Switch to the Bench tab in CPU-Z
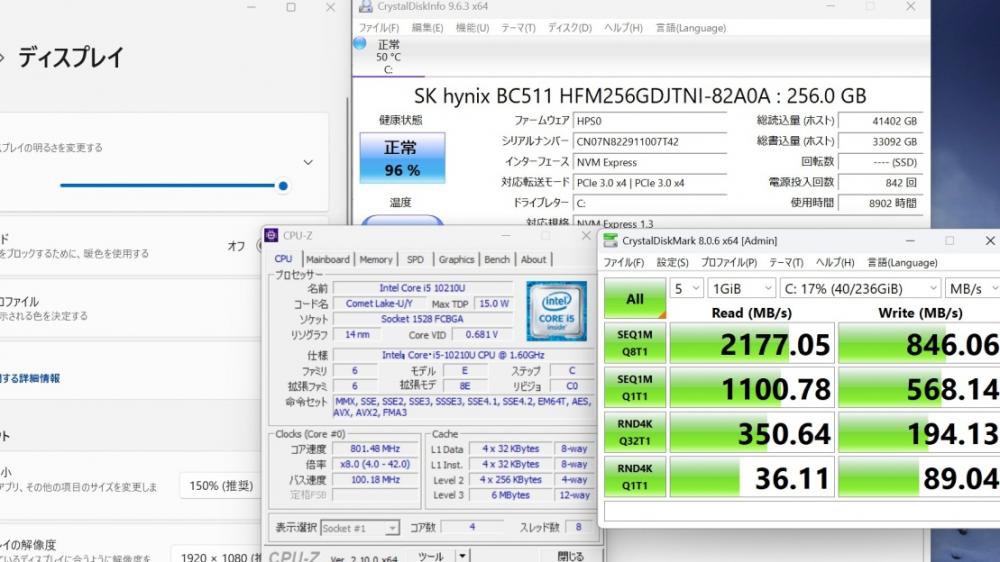Viewport: 1000px width, 562px height. point(497,260)
